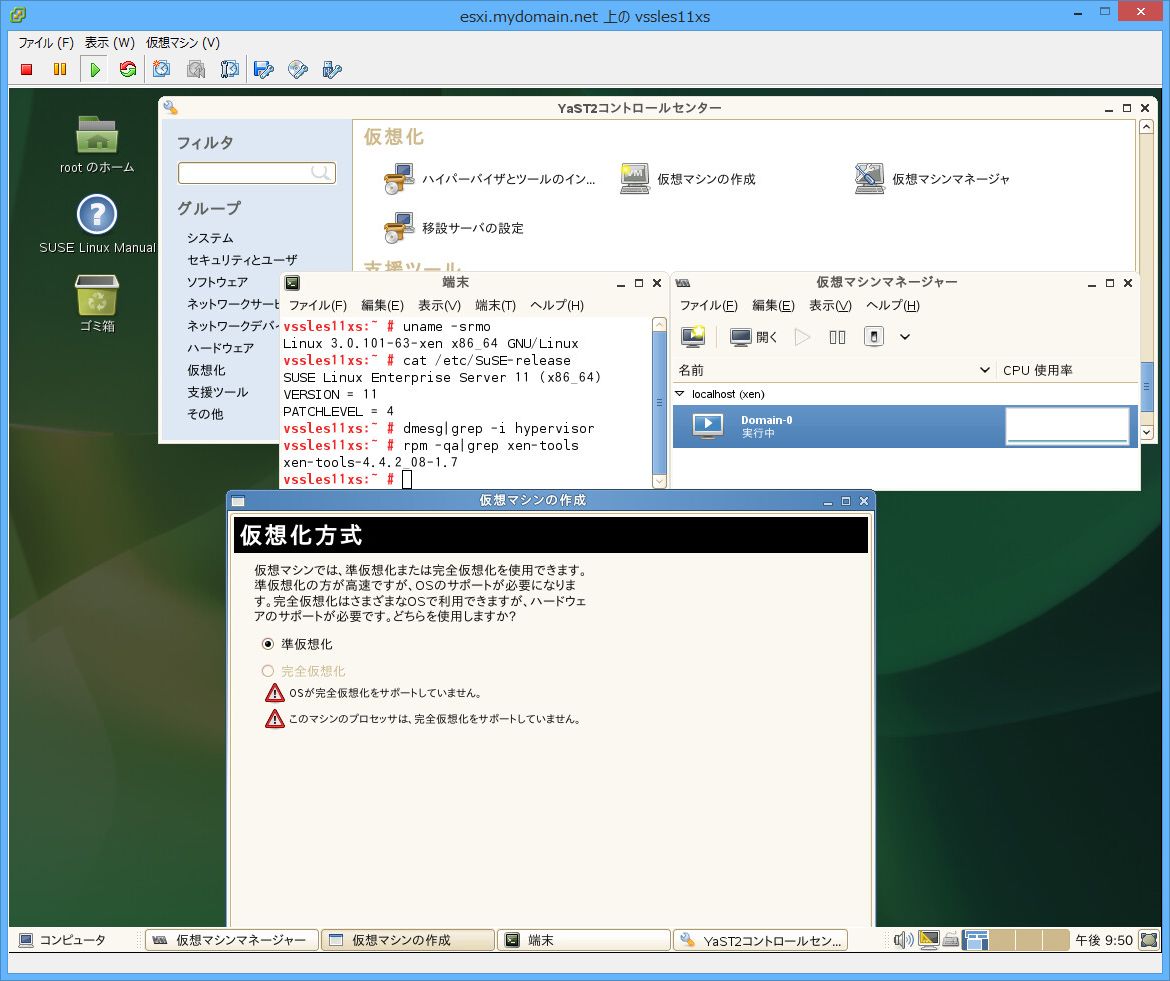Screen dimensions: 1170x981
Task: Click the YaST scrollbar down arrow
Action: [x=1147, y=432]
